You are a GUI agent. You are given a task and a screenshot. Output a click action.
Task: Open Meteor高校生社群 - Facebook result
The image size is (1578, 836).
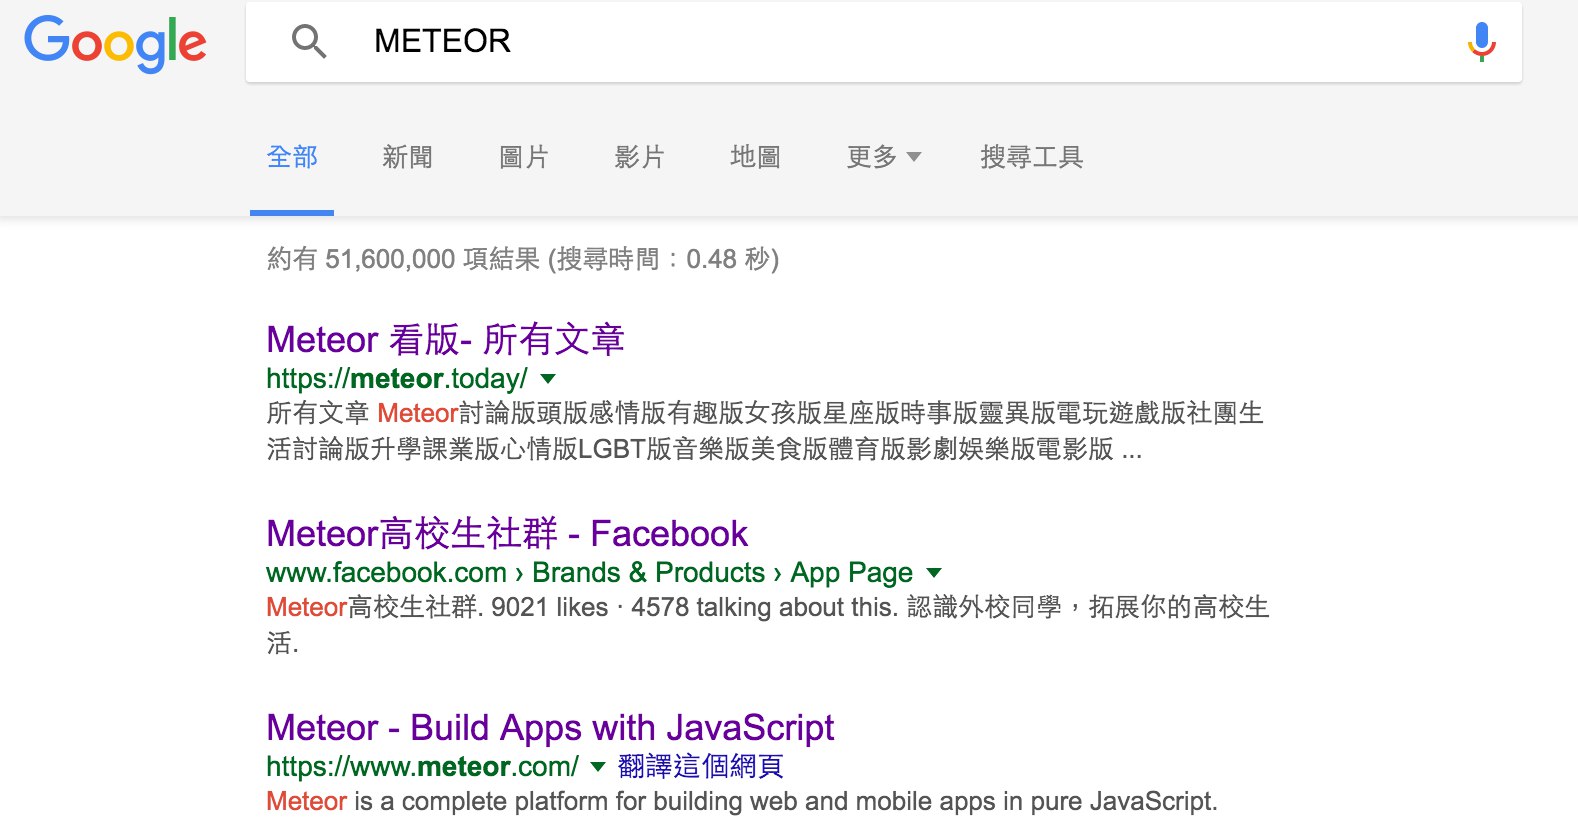pos(506,534)
